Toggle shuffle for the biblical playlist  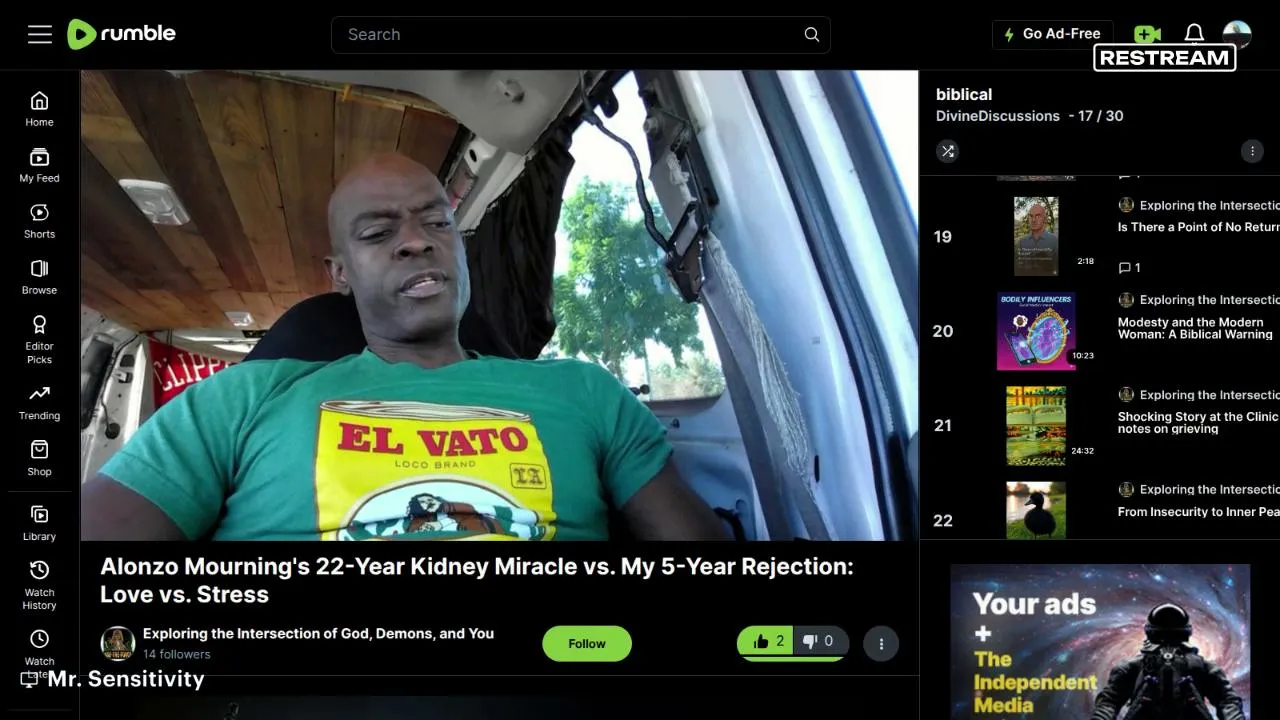click(x=947, y=151)
